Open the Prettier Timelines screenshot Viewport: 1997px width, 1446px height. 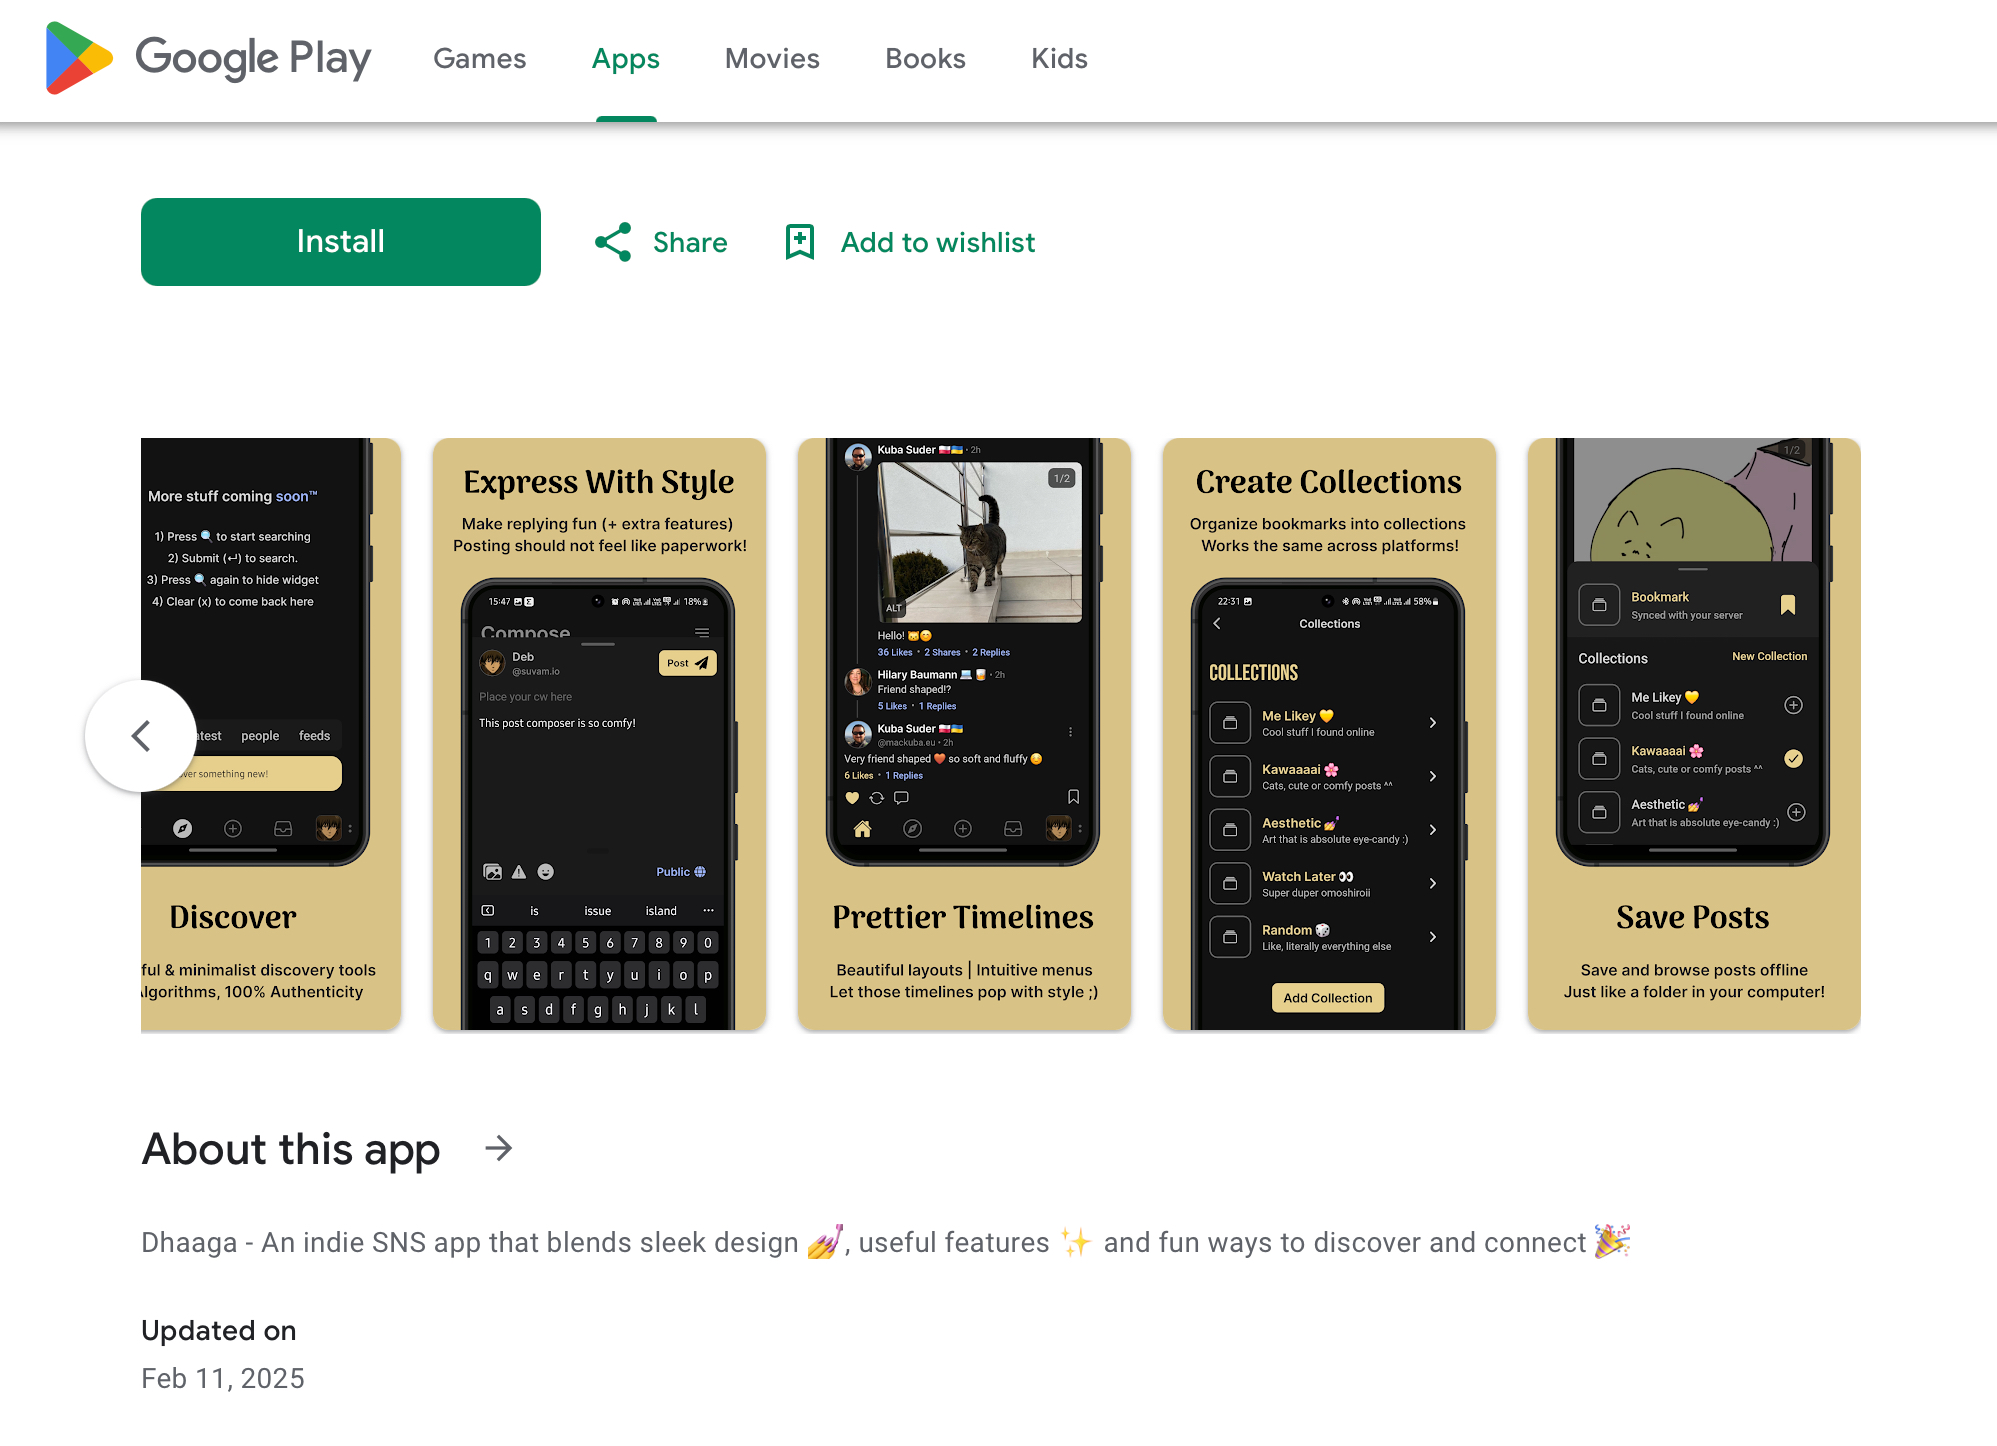point(964,734)
